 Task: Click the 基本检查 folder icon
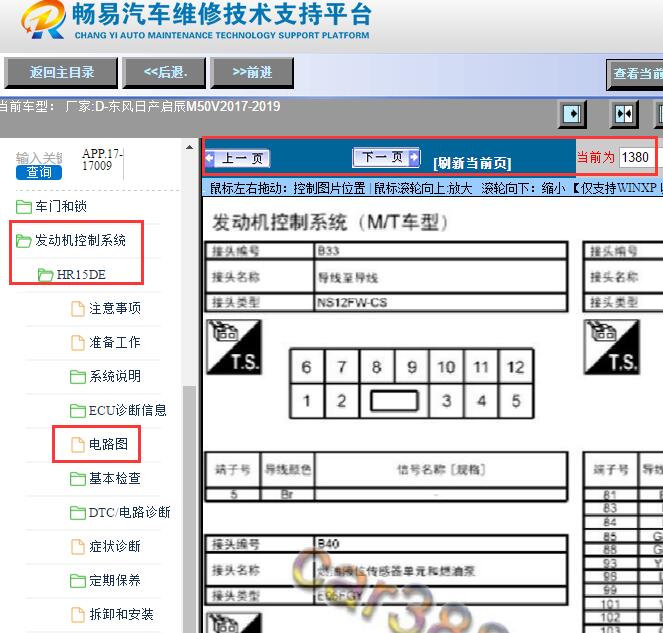pyautogui.click(x=78, y=479)
